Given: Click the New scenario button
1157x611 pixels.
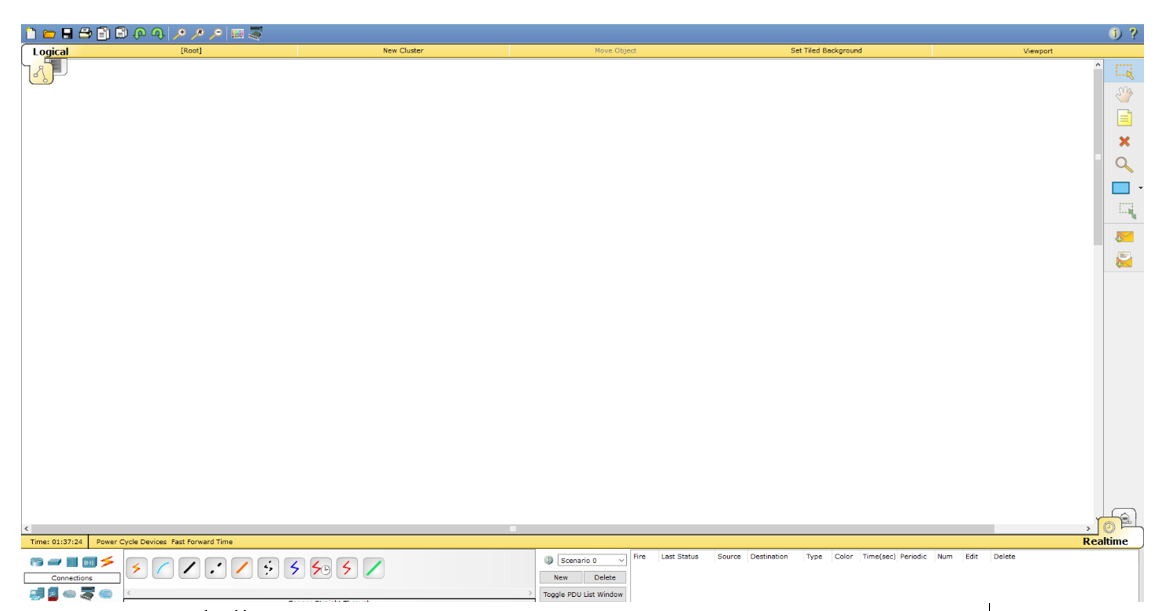Looking at the screenshot, I should click(561, 577).
